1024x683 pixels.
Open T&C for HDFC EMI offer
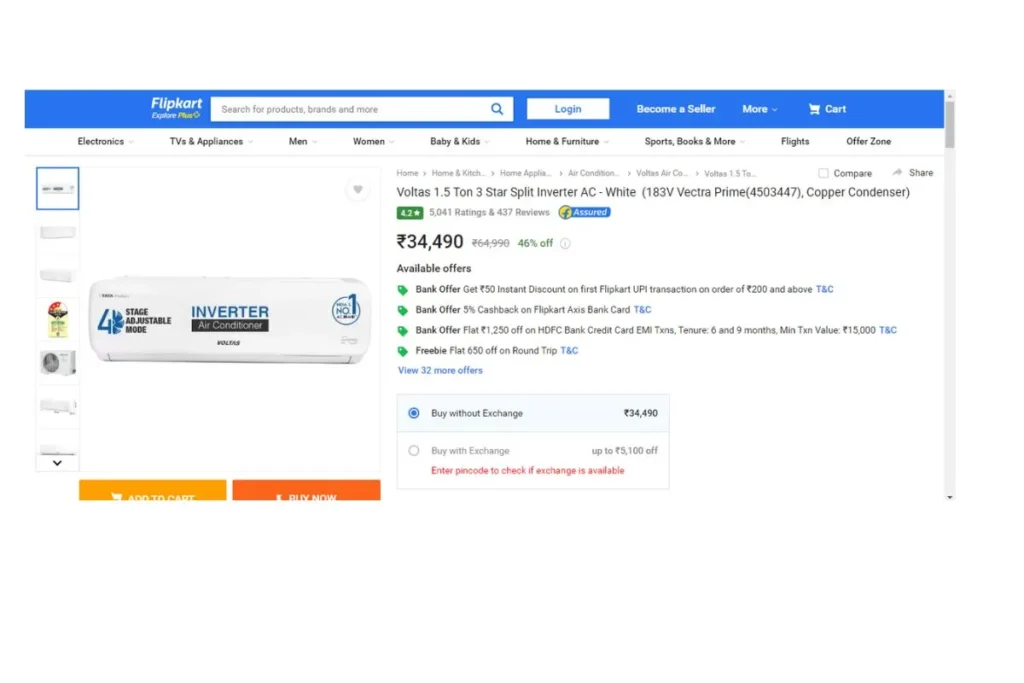pyautogui.click(x=888, y=330)
